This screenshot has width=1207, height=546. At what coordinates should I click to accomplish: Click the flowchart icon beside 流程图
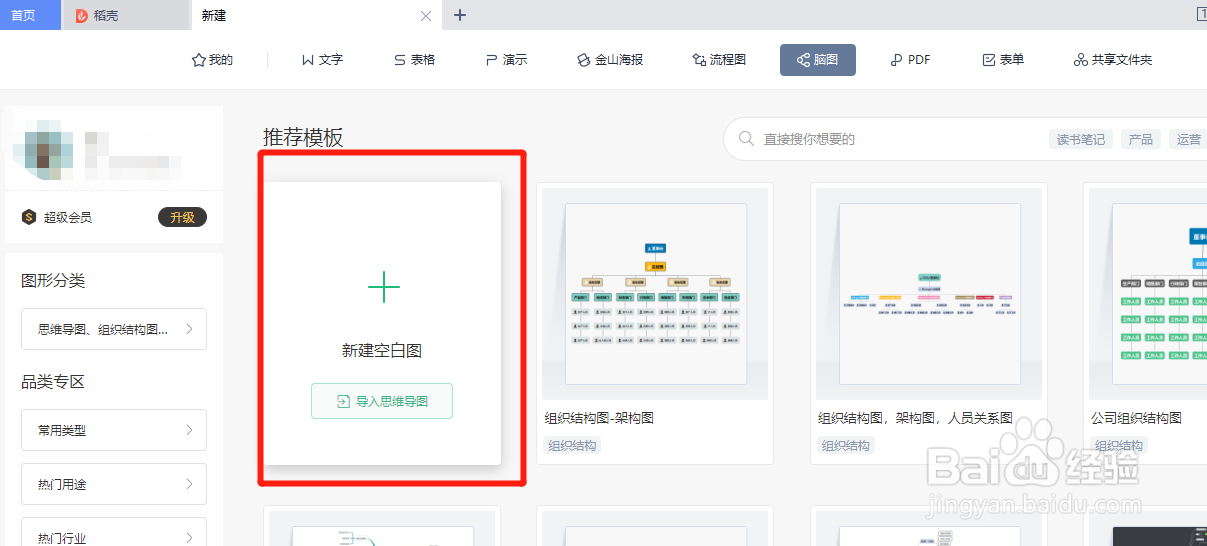(x=699, y=60)
